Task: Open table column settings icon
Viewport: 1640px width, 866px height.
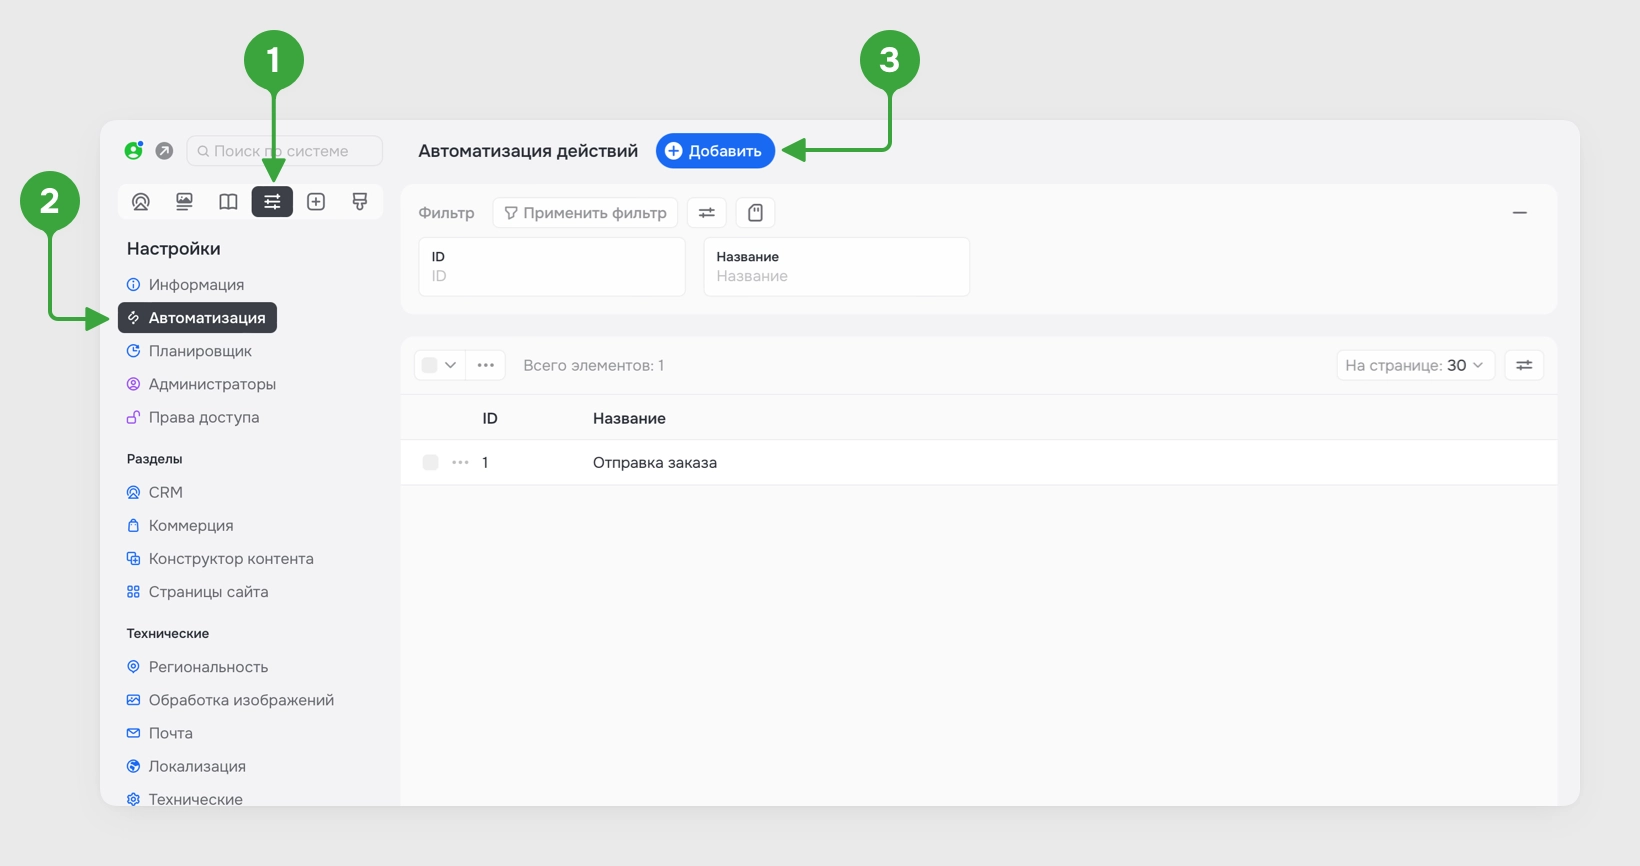Action: coord(1524,365)
